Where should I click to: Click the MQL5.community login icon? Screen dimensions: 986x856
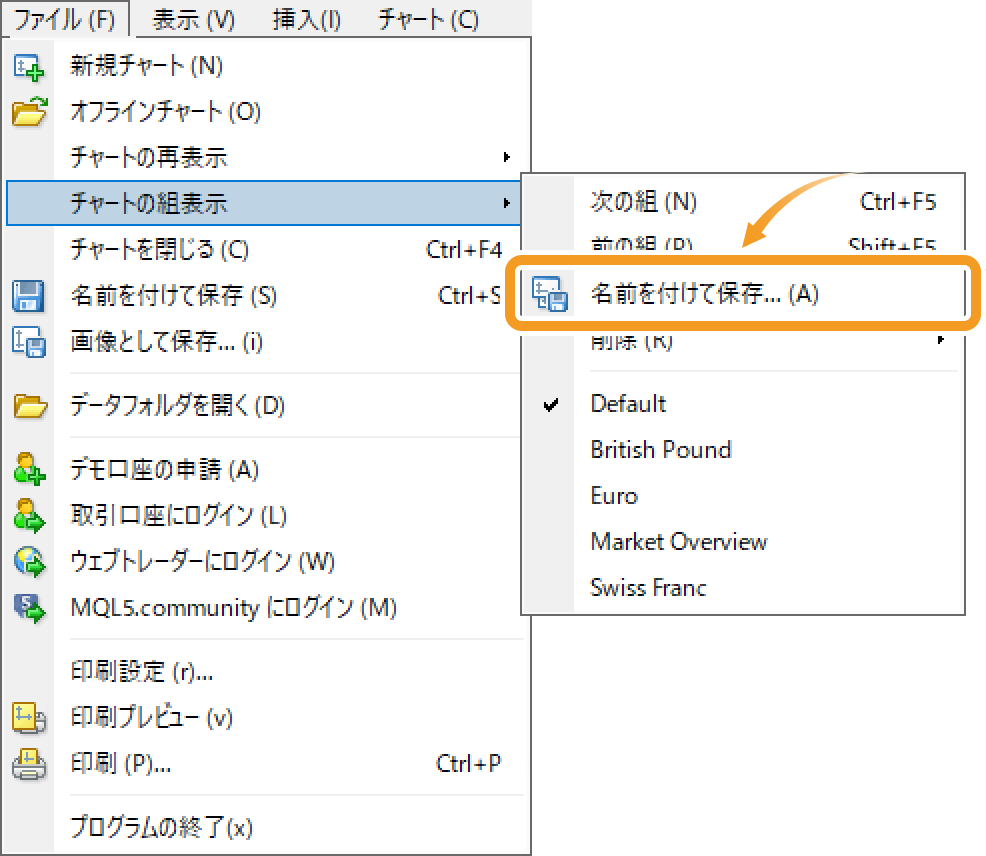pyautogui.click(x=29, y=608)
